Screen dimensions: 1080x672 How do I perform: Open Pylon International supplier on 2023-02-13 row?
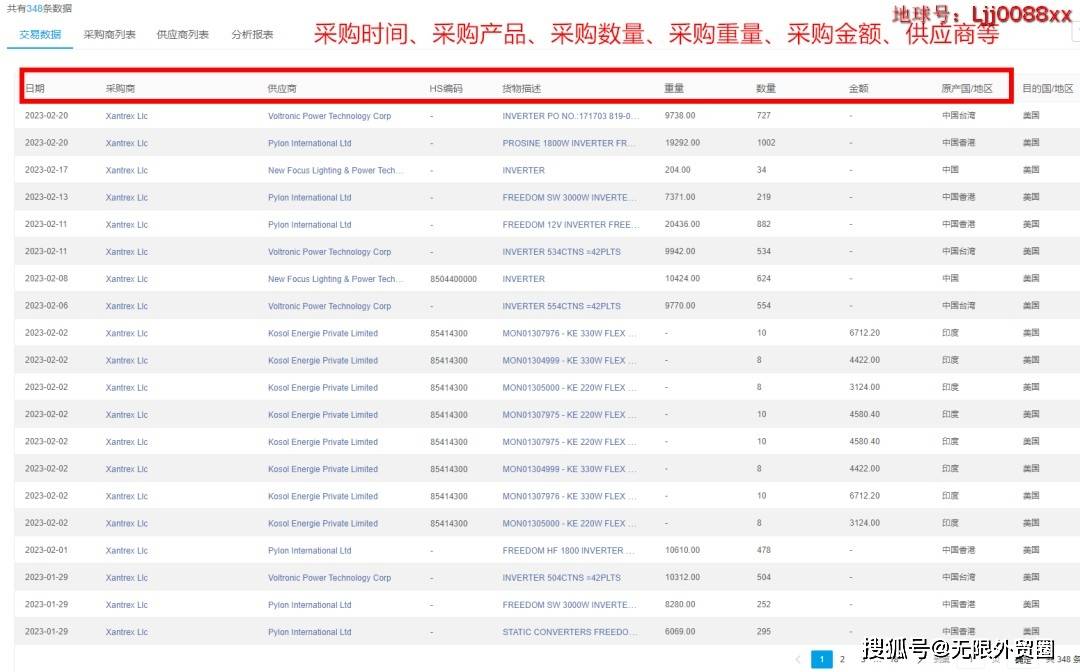(x=309, y=198)
